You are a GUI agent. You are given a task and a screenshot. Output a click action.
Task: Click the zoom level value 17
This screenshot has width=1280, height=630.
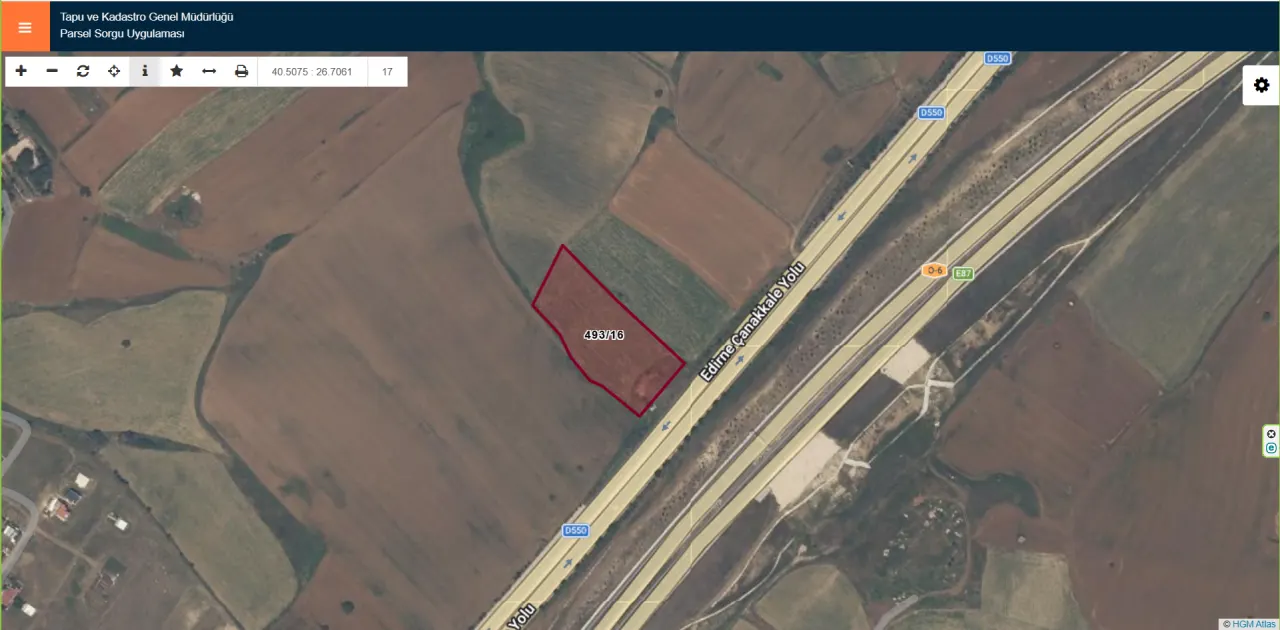tap(387, 72)
